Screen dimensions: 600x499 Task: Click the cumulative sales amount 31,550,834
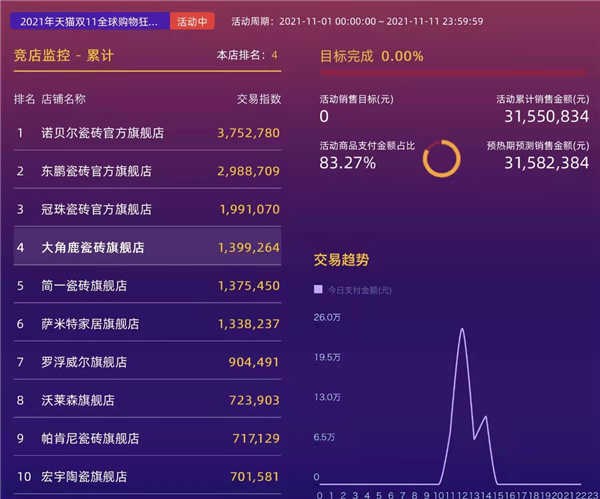546,116
